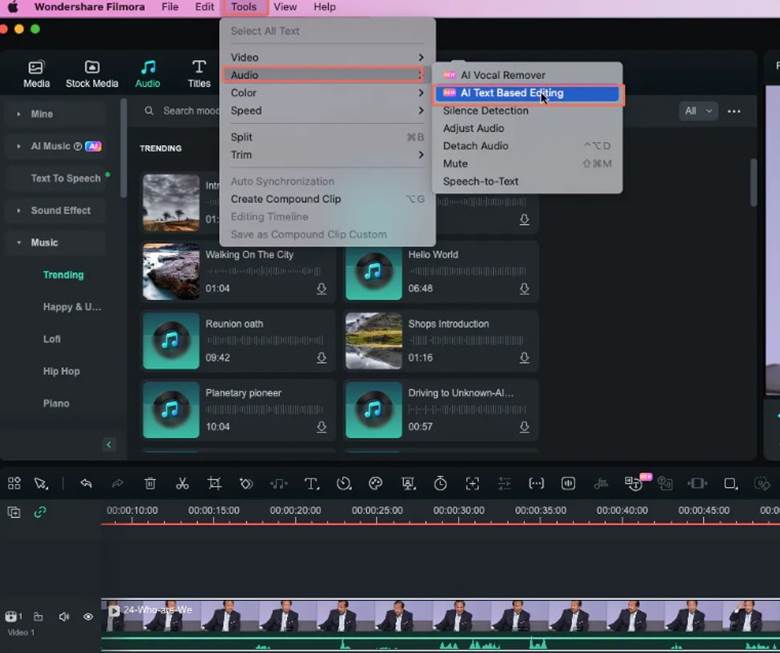Choose Detach Audio
This screenshot has height=653, width=780.
(x=527, y=146)
